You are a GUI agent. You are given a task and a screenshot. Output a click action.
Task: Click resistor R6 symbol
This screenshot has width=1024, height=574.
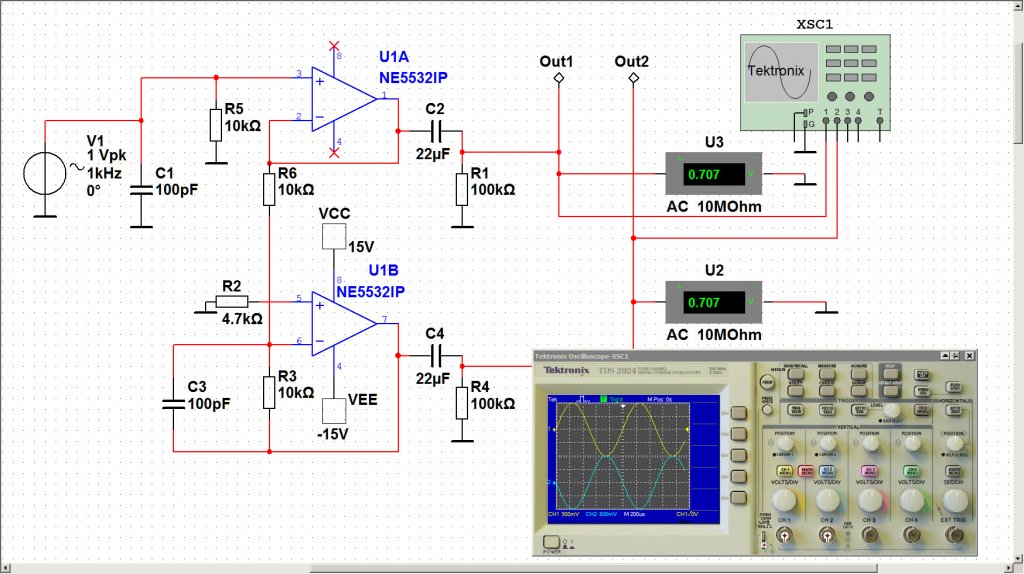coord(269,189)
